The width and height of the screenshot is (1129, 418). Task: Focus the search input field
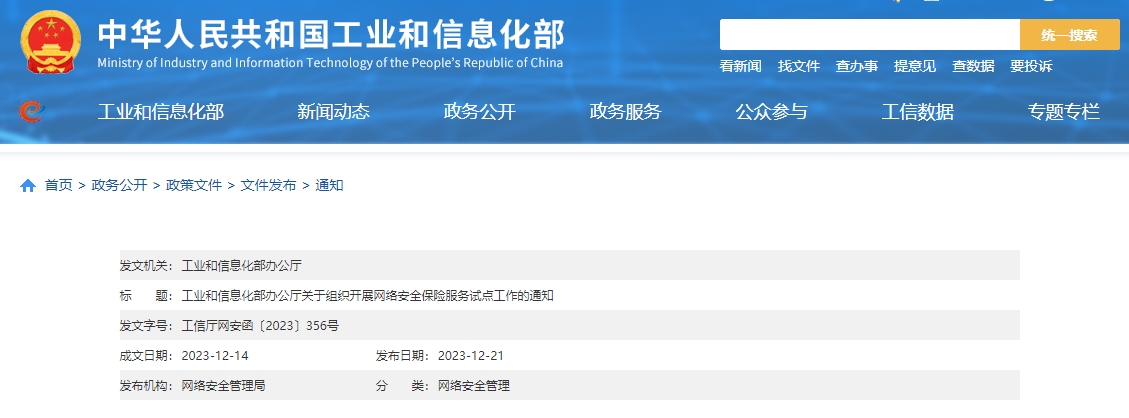click(x=868, y=35)
